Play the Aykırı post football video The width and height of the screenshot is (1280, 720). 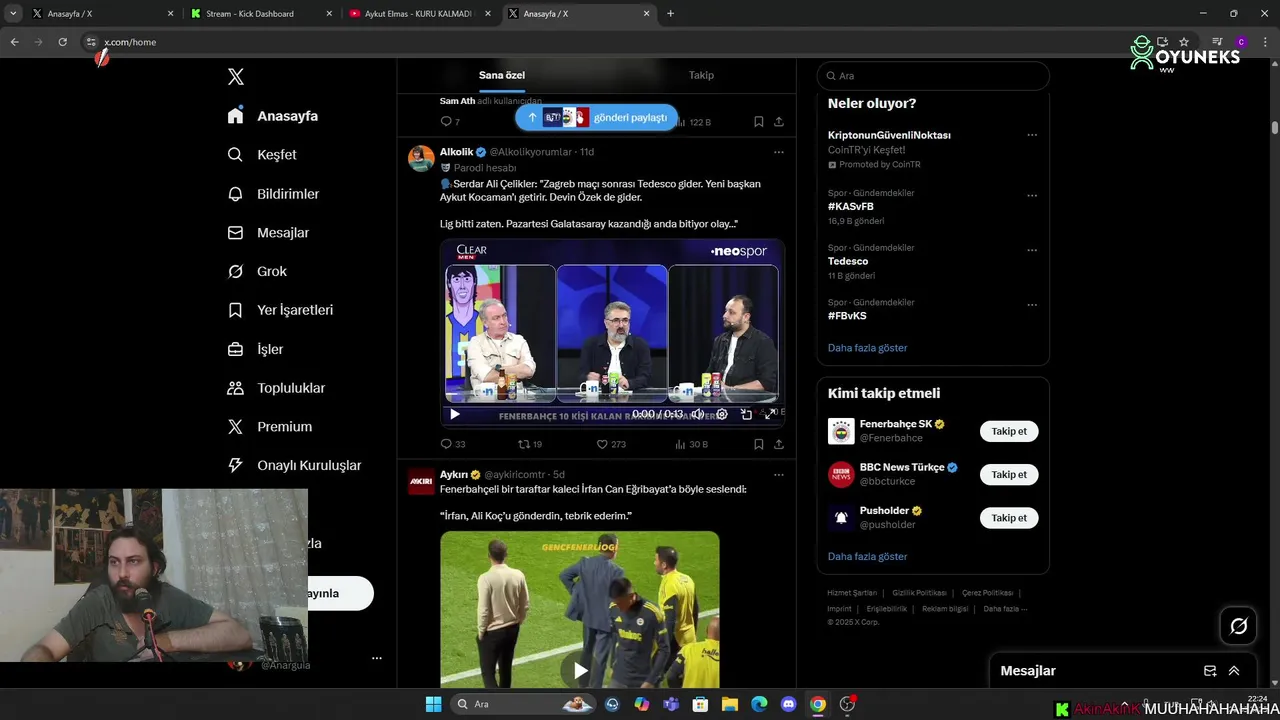coord(580,670)
